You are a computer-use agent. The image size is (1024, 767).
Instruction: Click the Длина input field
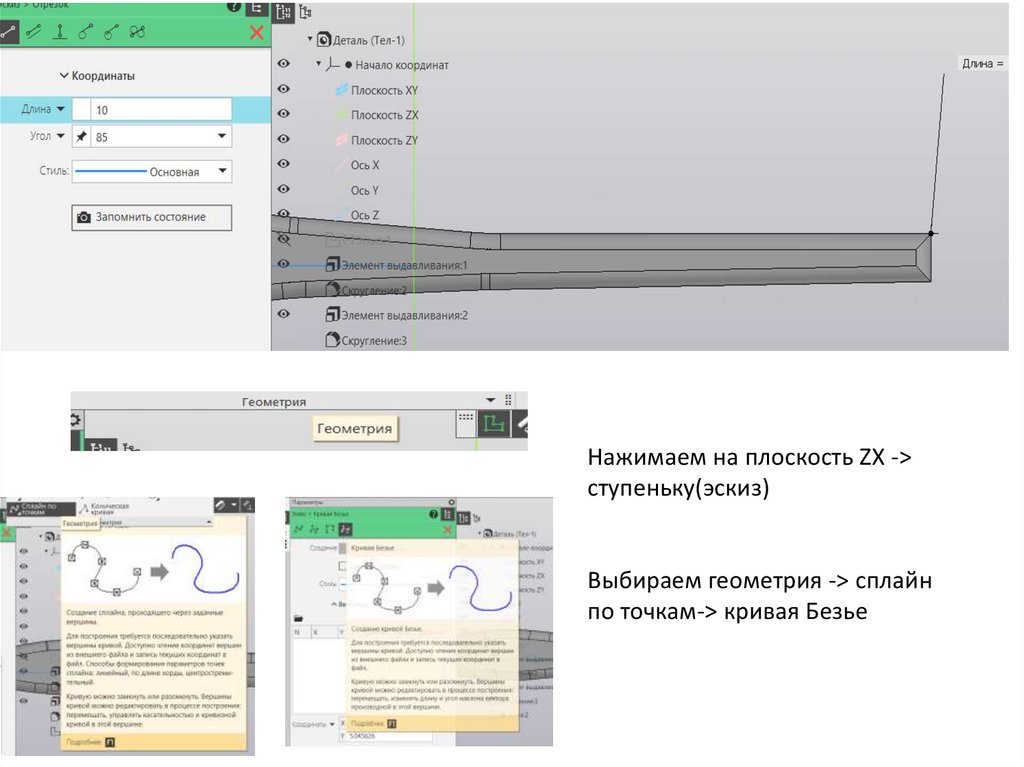click(160, 110)
